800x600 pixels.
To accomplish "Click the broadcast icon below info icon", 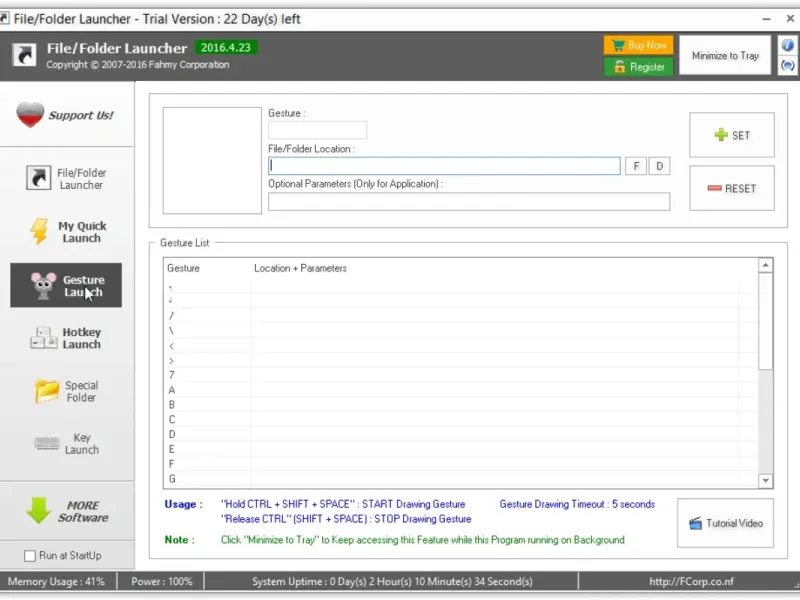I will 787,66.
